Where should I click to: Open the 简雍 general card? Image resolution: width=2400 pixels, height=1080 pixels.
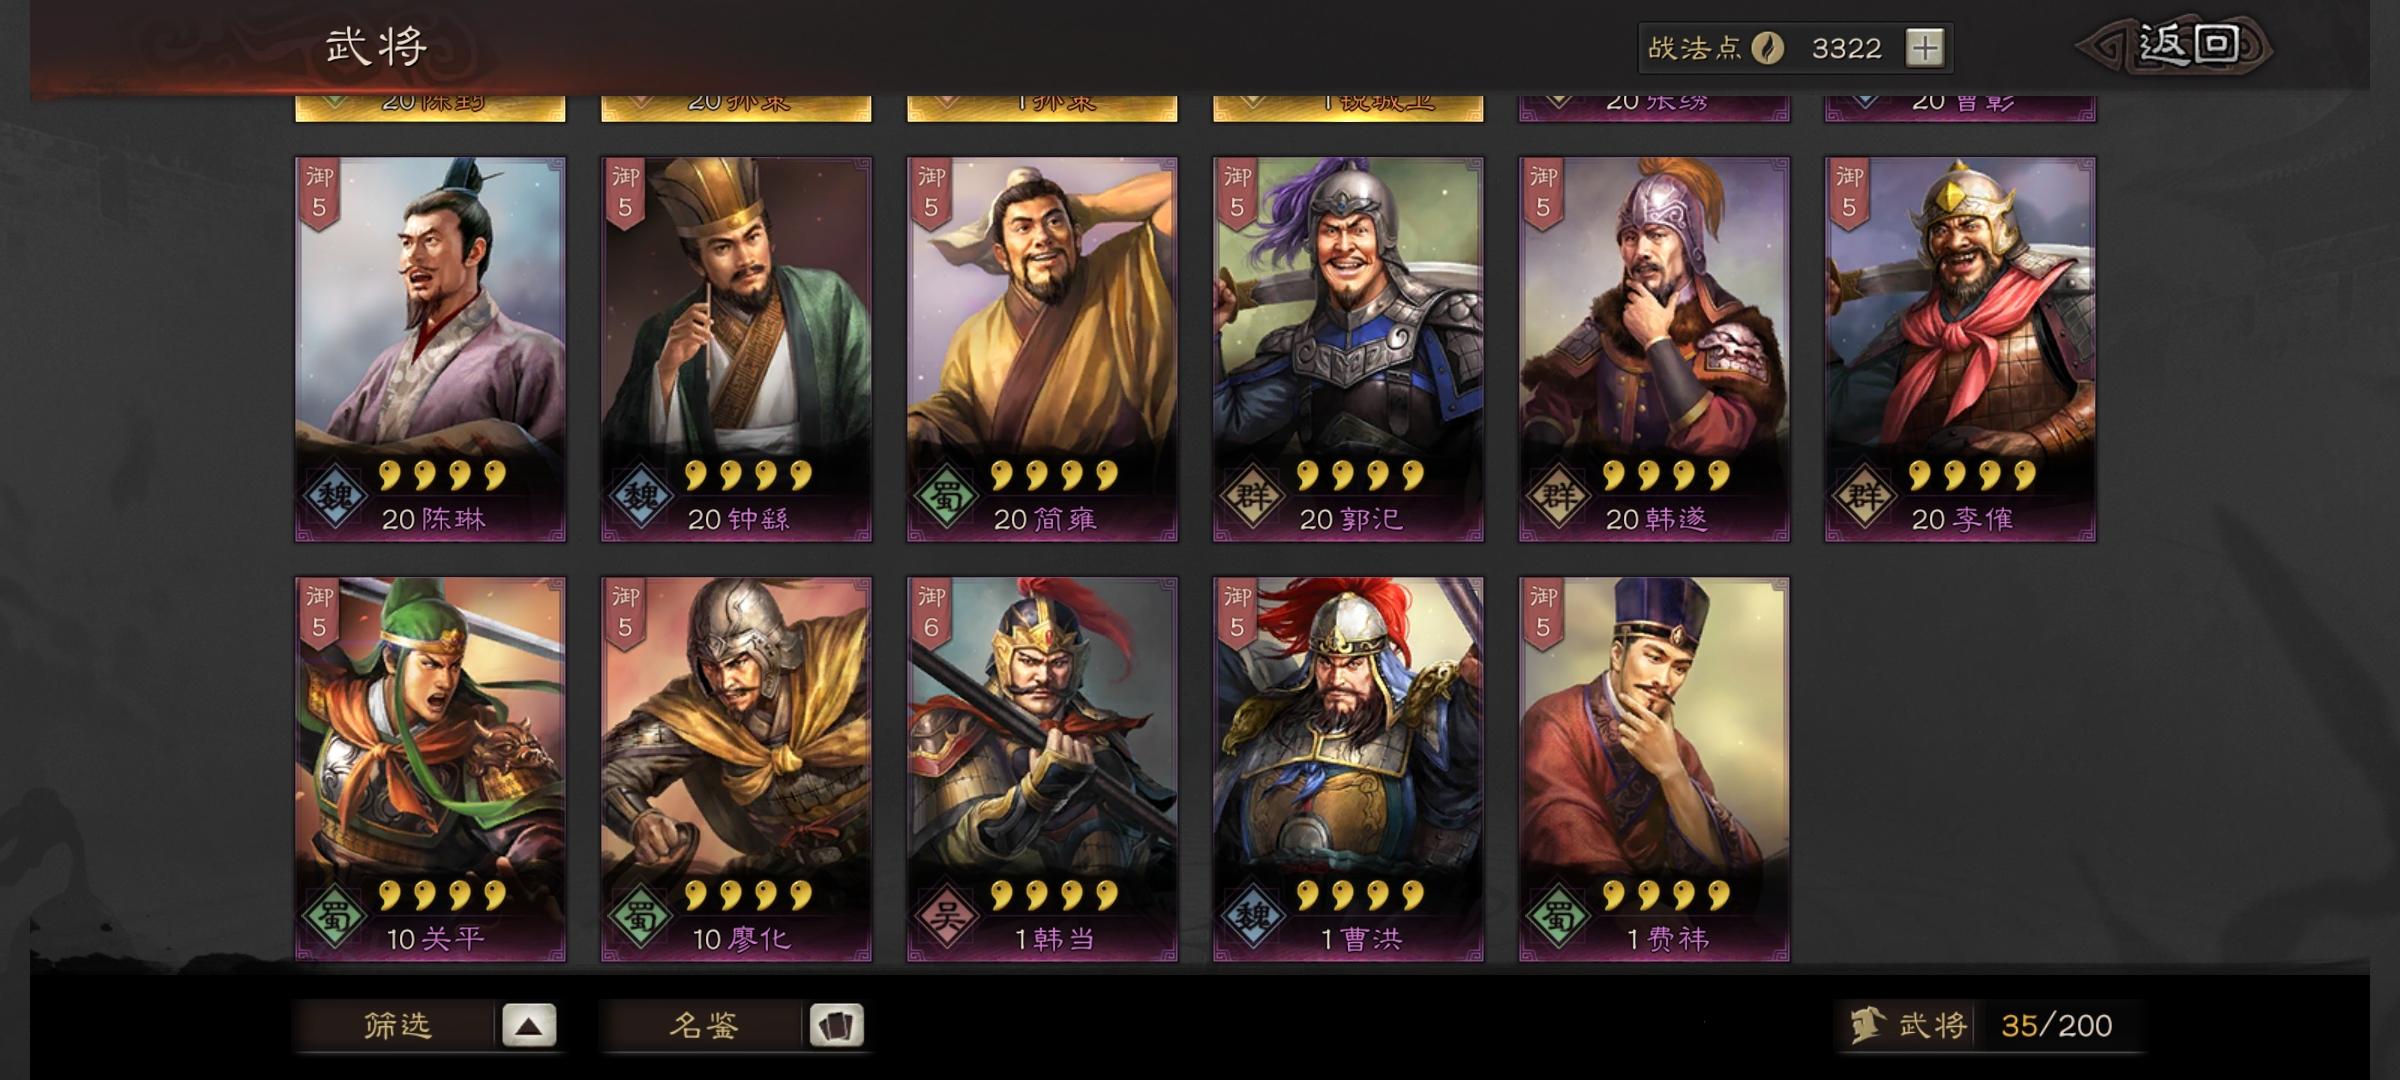(x=1042, y=349)
